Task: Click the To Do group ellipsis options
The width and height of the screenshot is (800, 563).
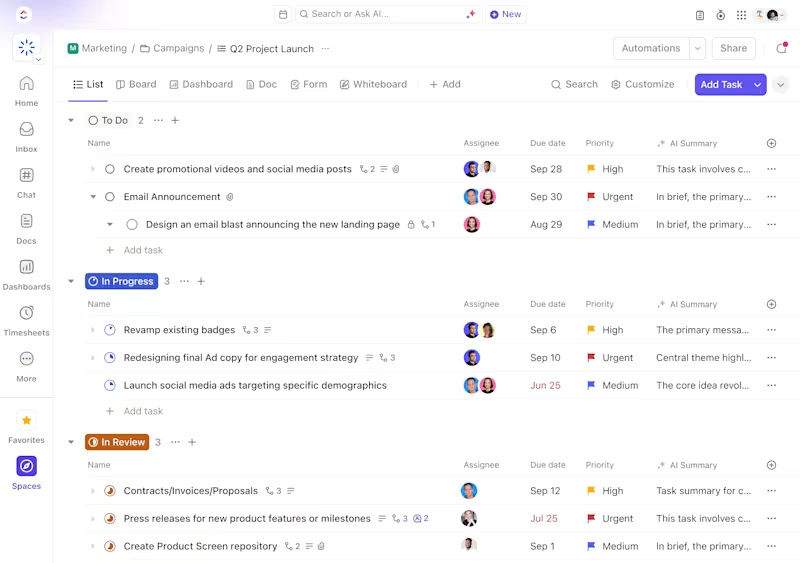Action: (158, 120)
